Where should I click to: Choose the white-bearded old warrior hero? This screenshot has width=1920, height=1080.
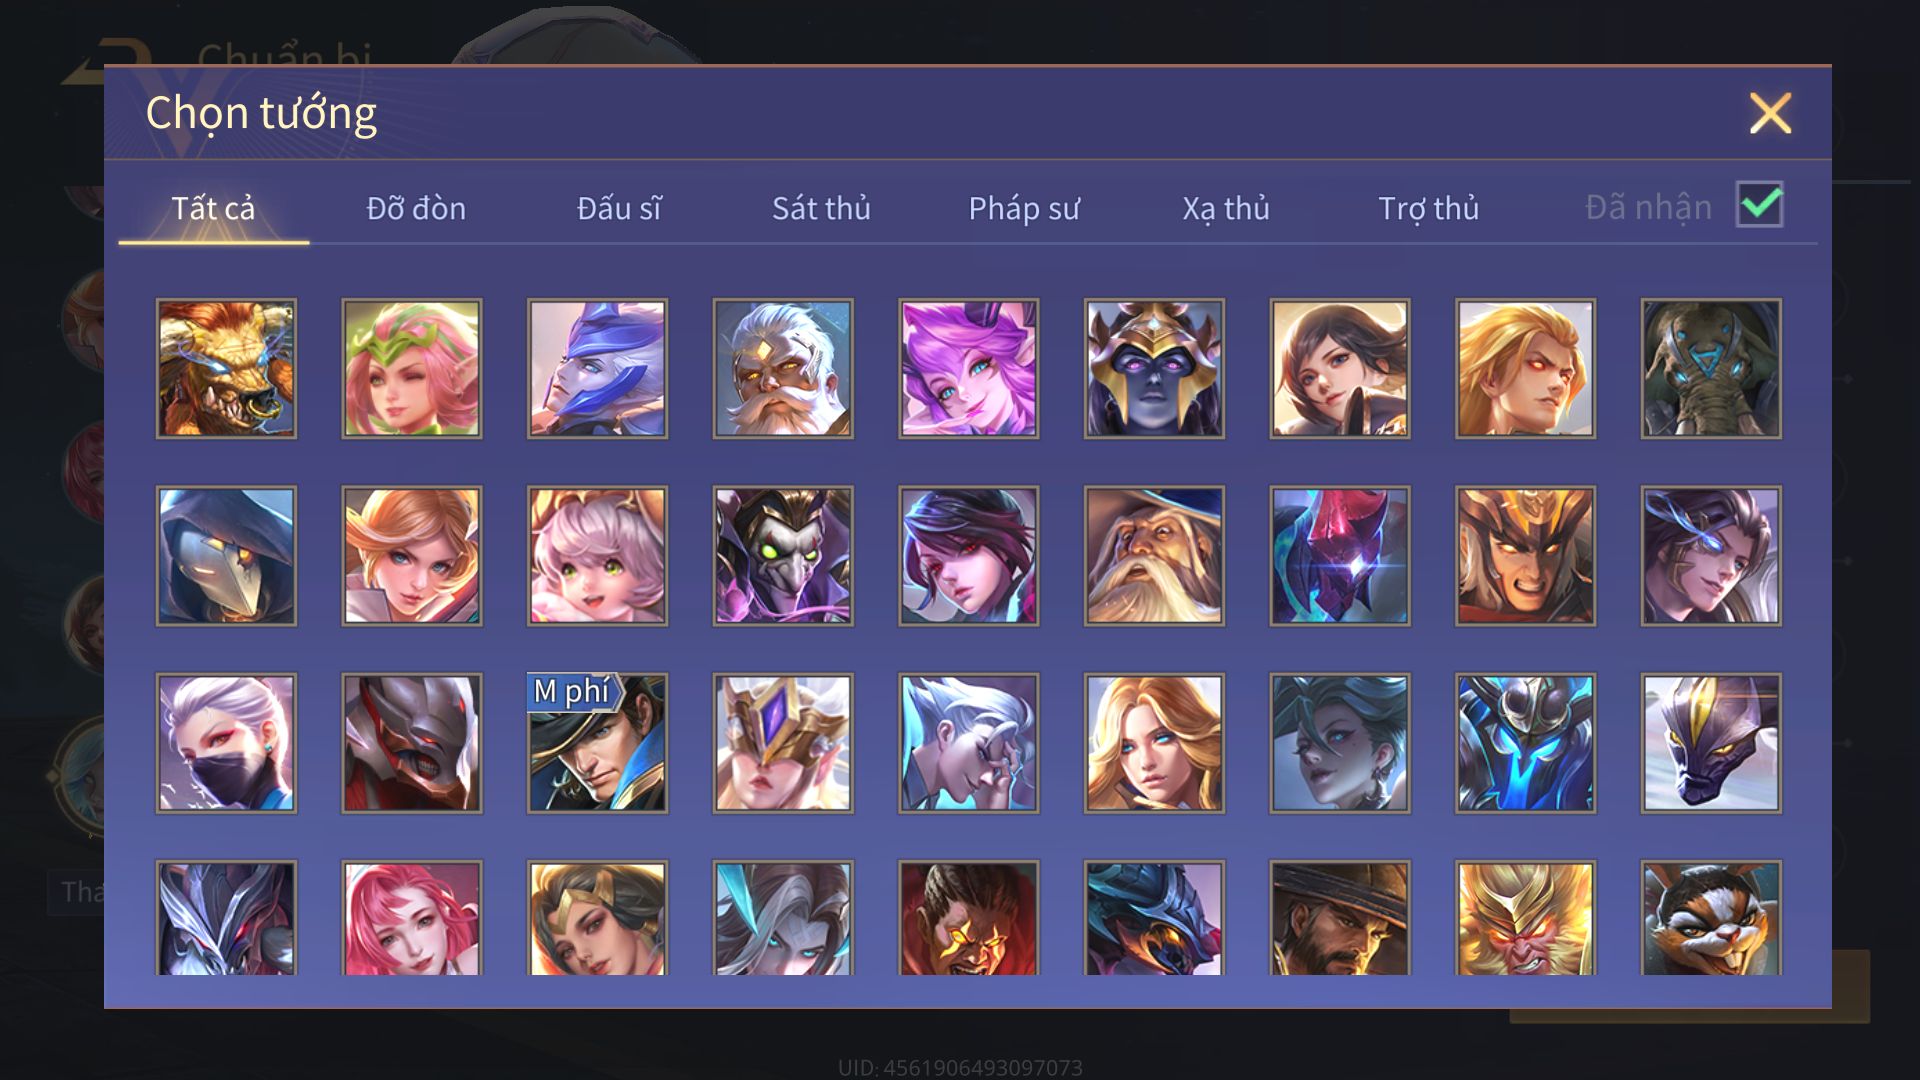[783, 368]
